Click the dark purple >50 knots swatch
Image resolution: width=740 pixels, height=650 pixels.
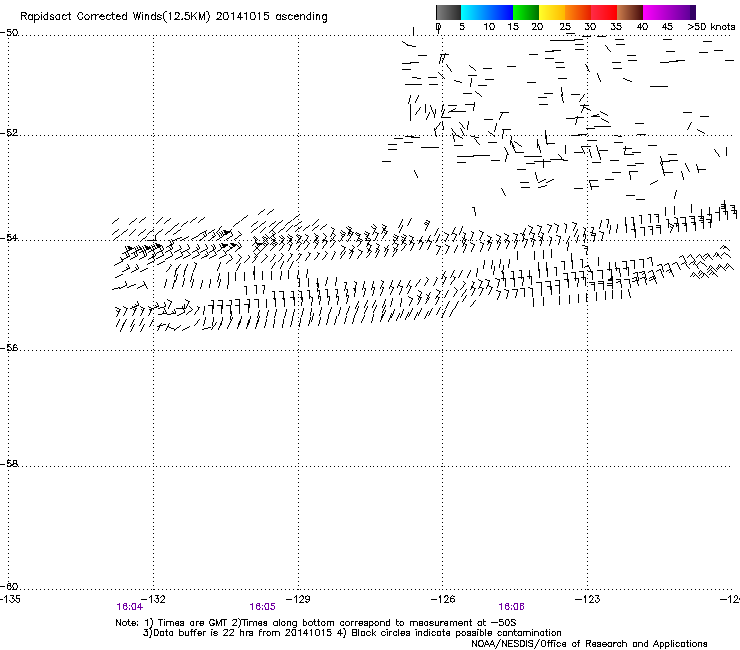(692, 12)
